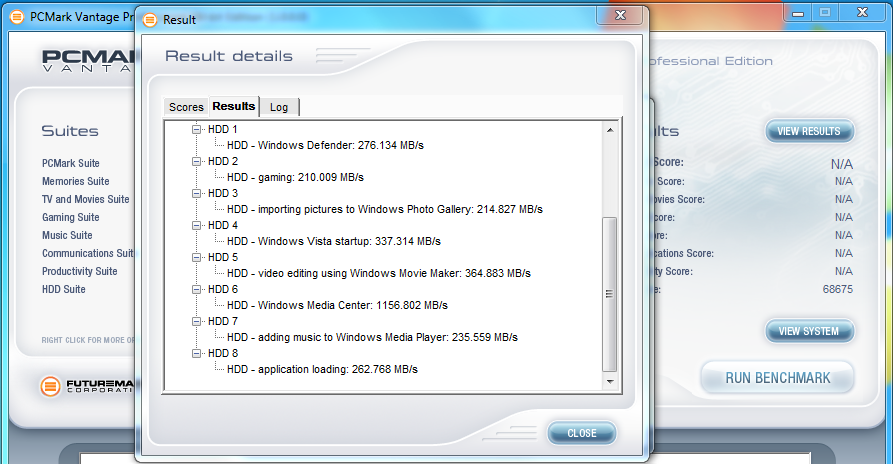893x464 pixels.
Task: Select Communications Suite in Suites list
Action: 88,253
